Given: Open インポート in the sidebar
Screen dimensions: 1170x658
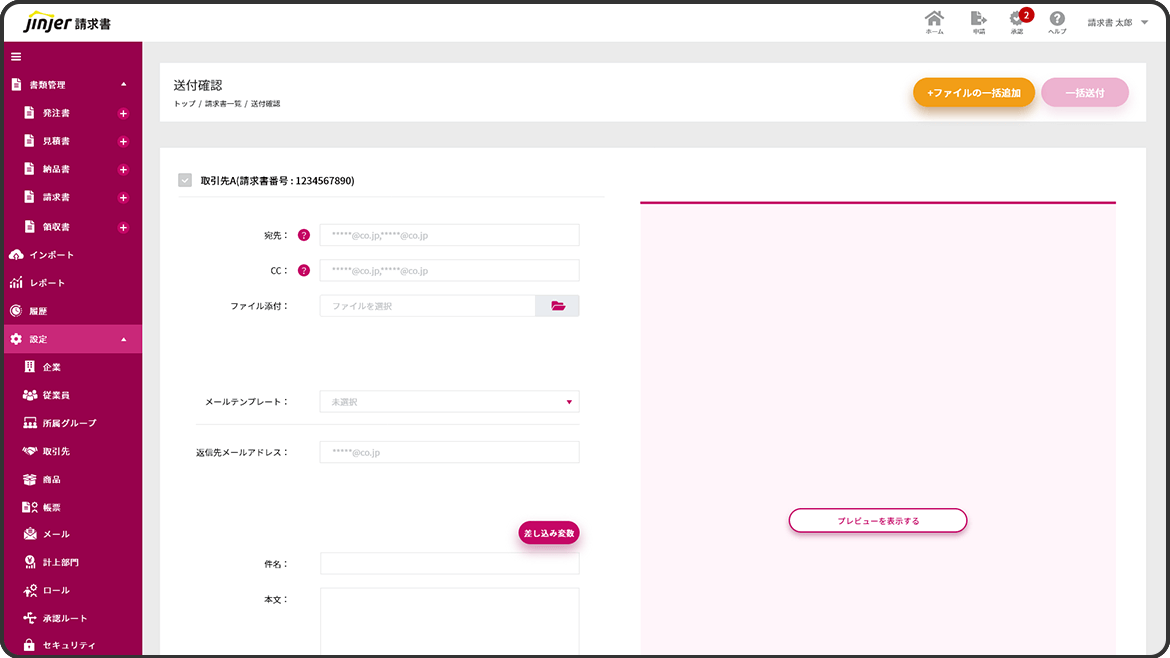Looking at the screenshot, I should pyautogui.click(x=51, y=255).
